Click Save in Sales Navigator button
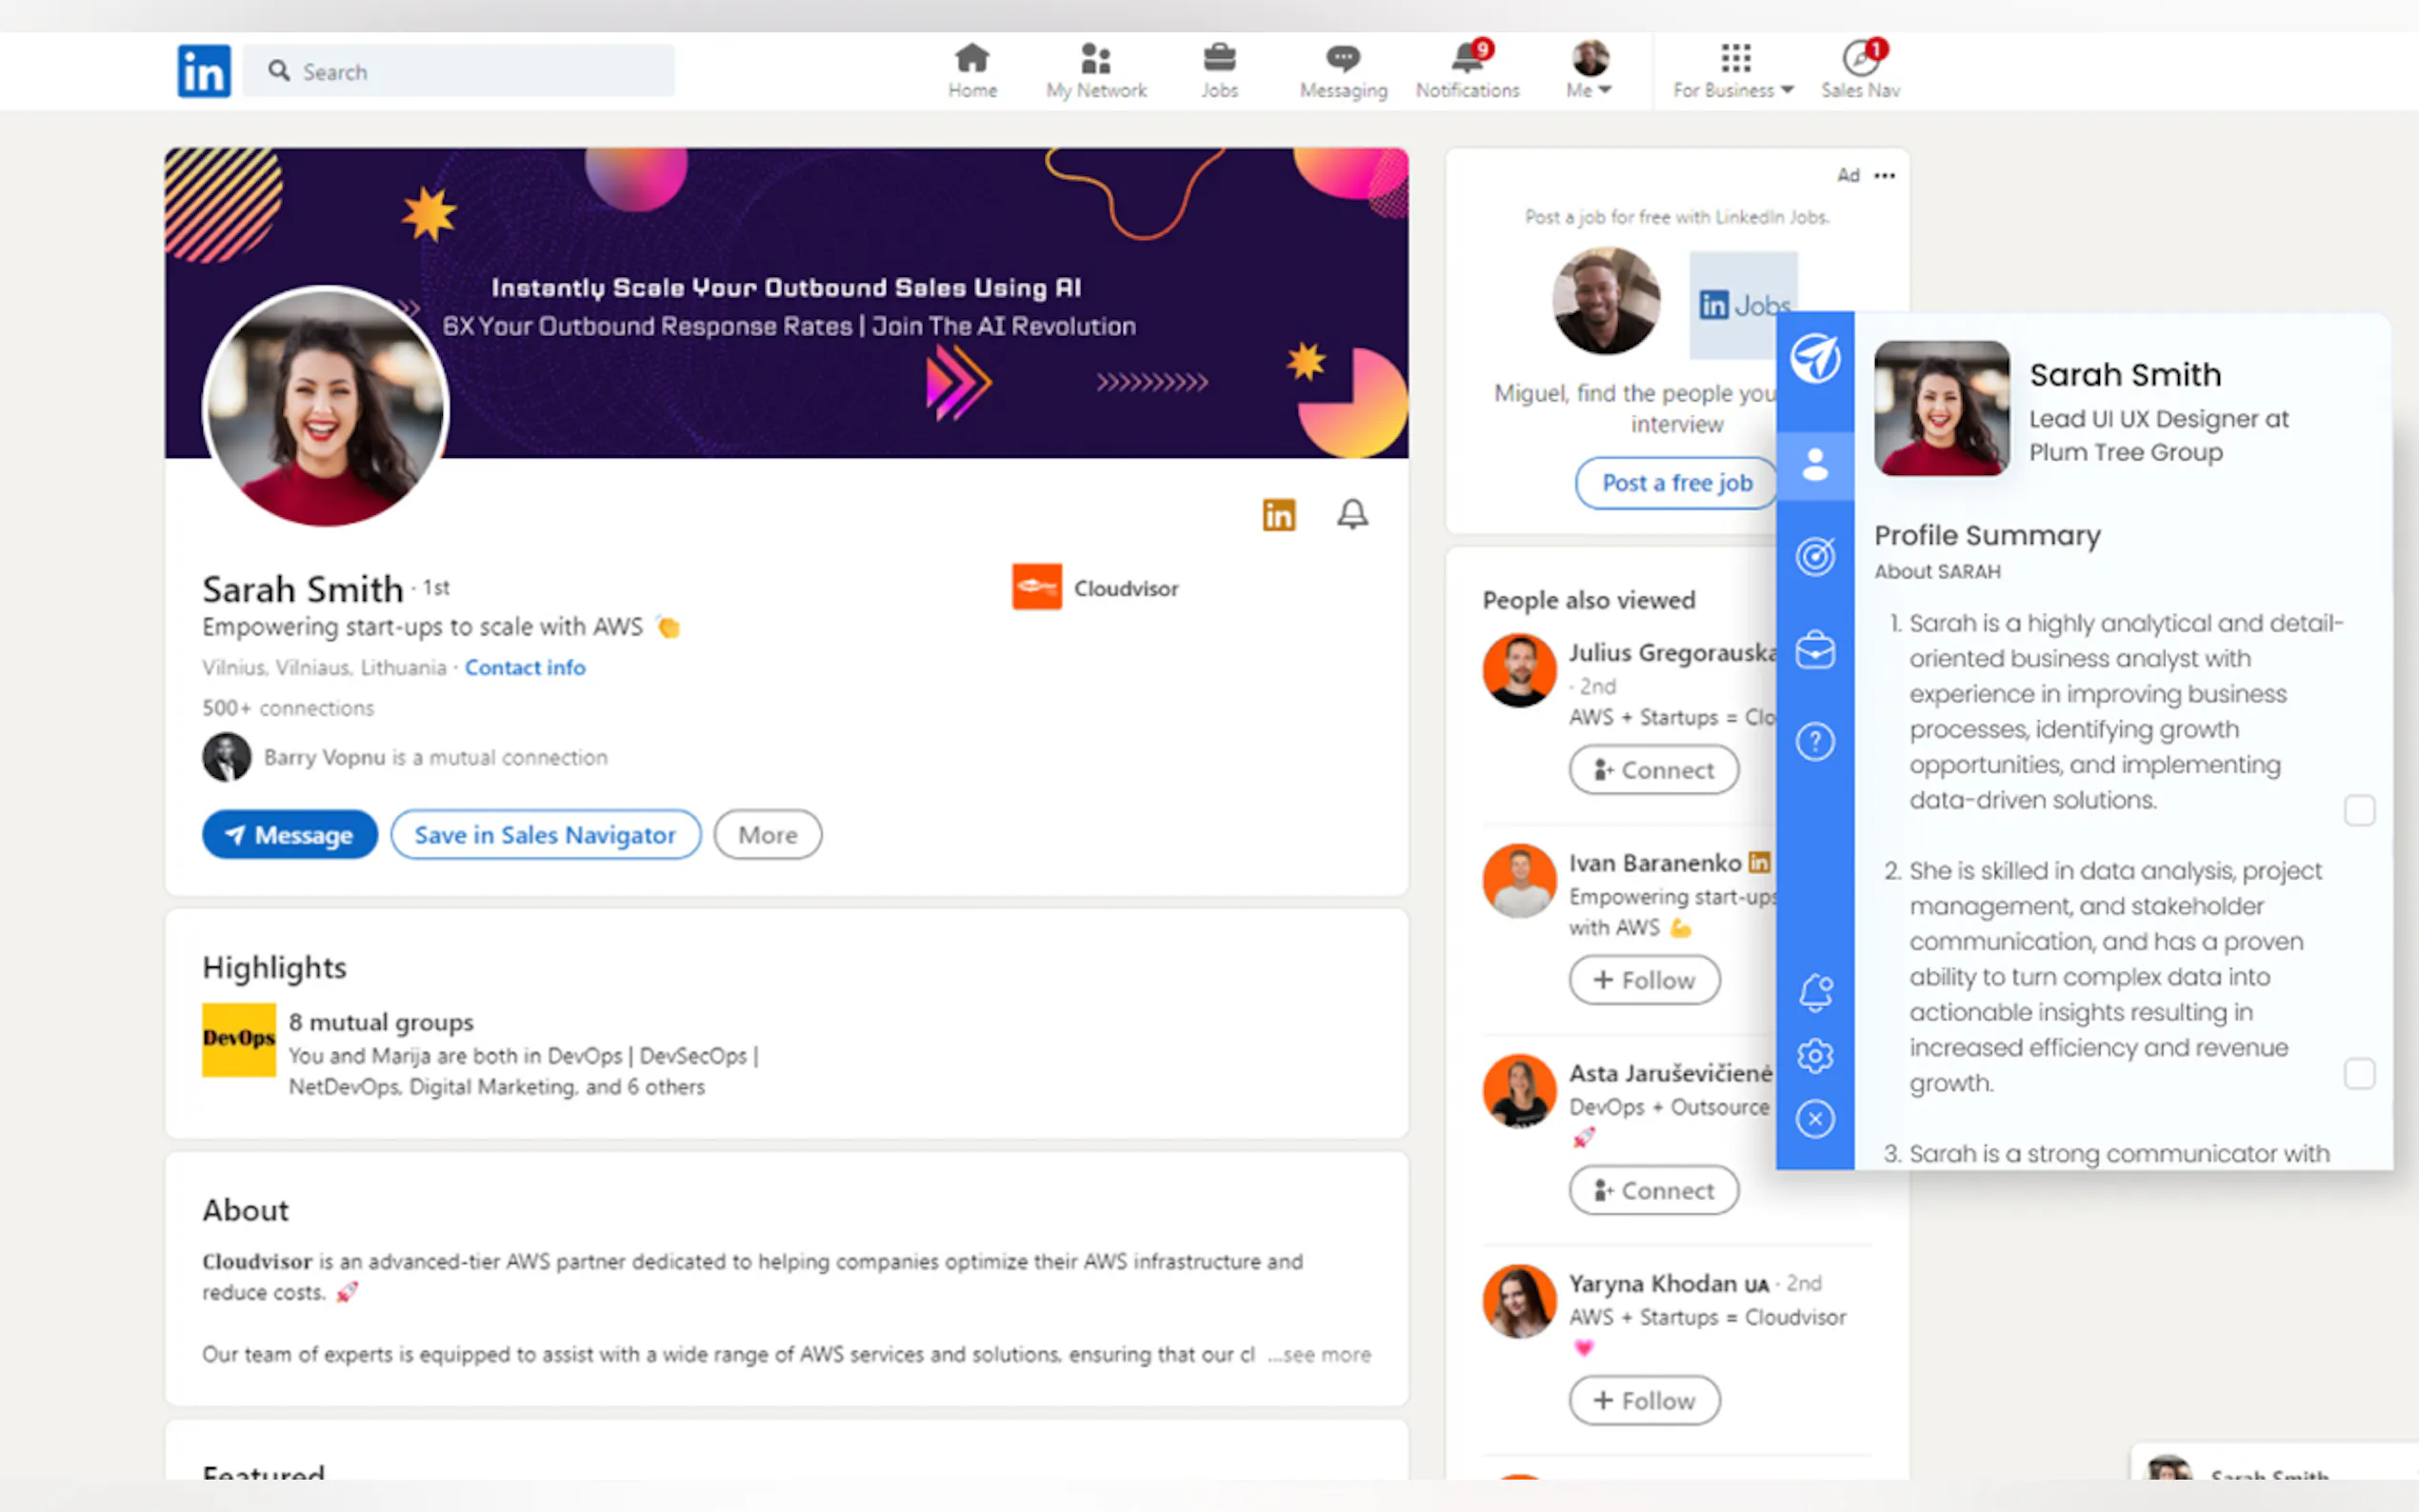The image size is (2419, 1512). click(545, 834)
